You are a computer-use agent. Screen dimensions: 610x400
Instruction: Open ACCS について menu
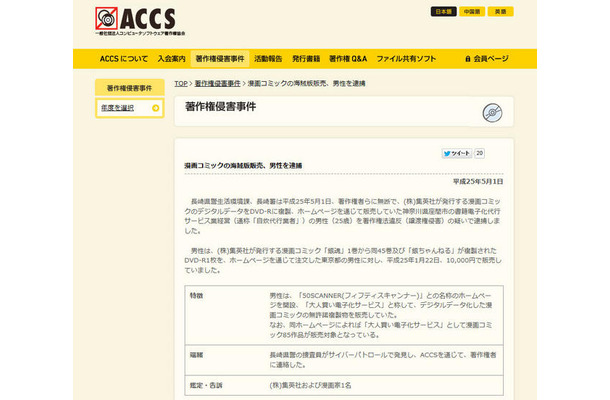[x=124, y=59]
